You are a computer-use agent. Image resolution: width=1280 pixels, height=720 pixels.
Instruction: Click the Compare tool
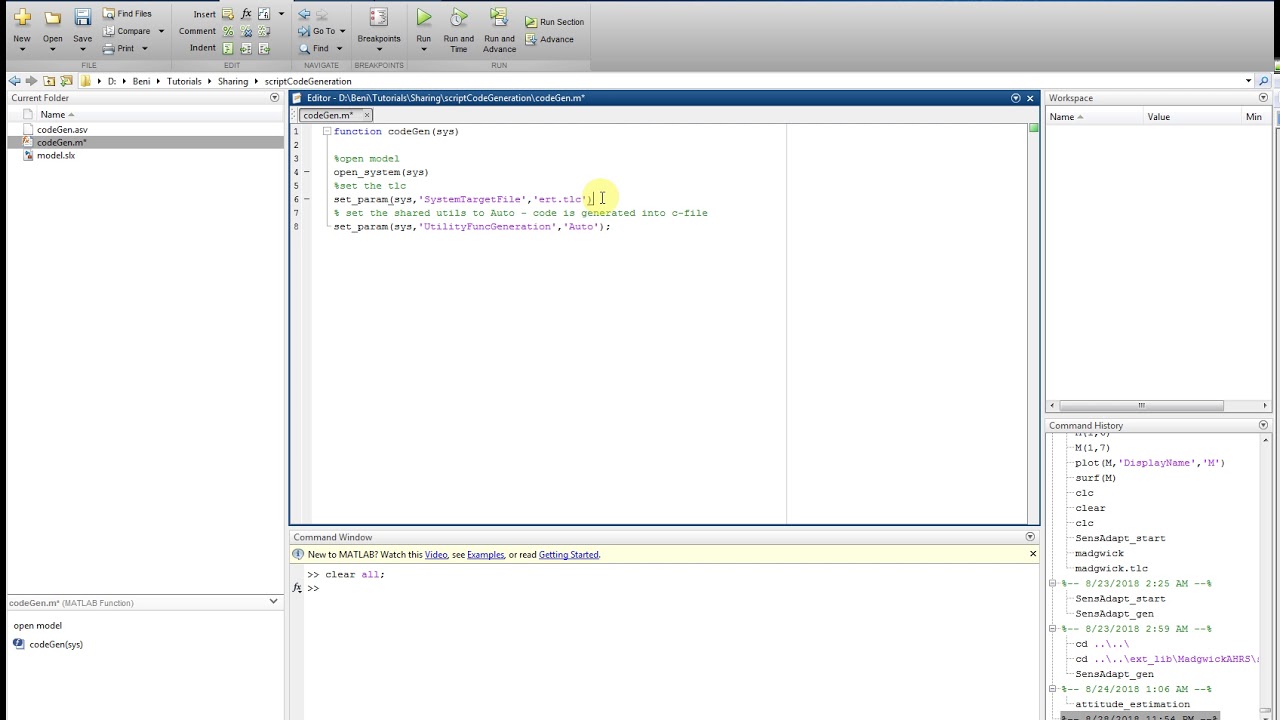click(126, 31)
